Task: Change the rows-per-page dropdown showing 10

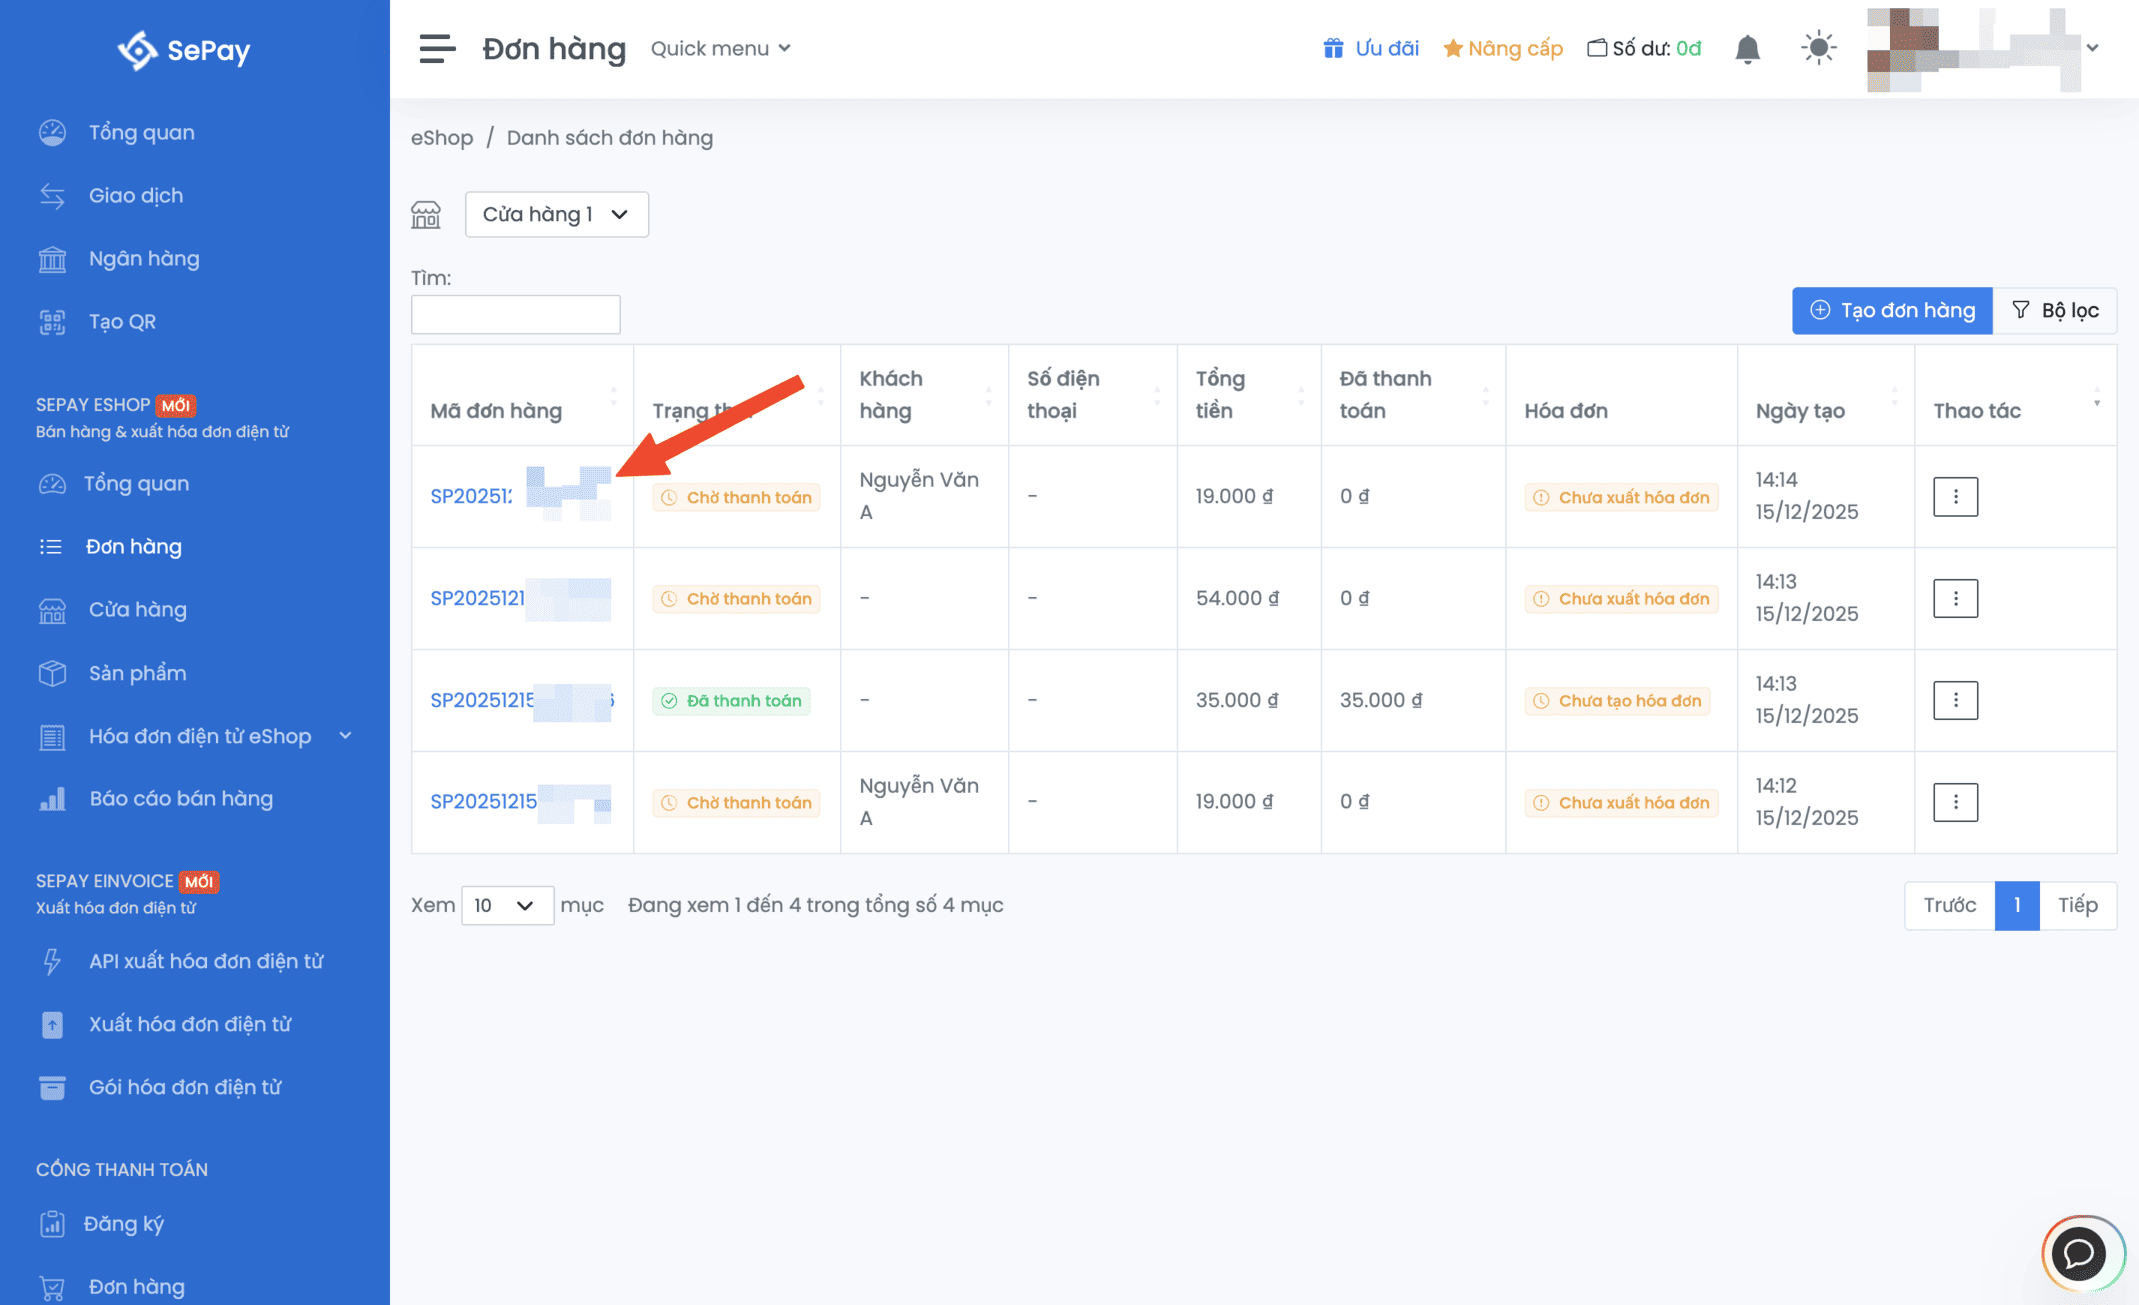Action: pos(506,905)
